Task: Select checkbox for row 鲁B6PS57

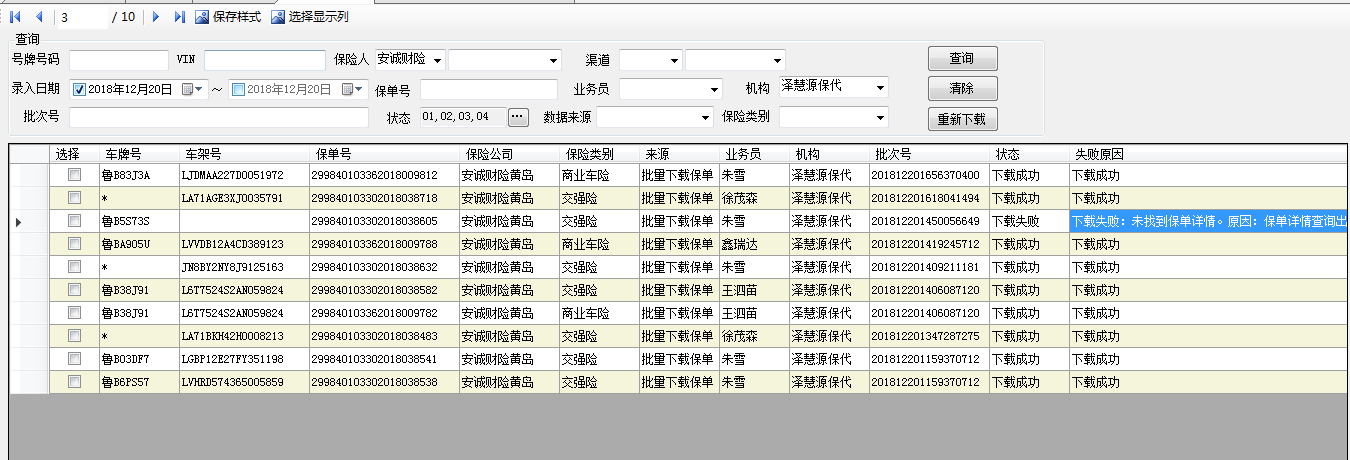Action: coord(74,382)
